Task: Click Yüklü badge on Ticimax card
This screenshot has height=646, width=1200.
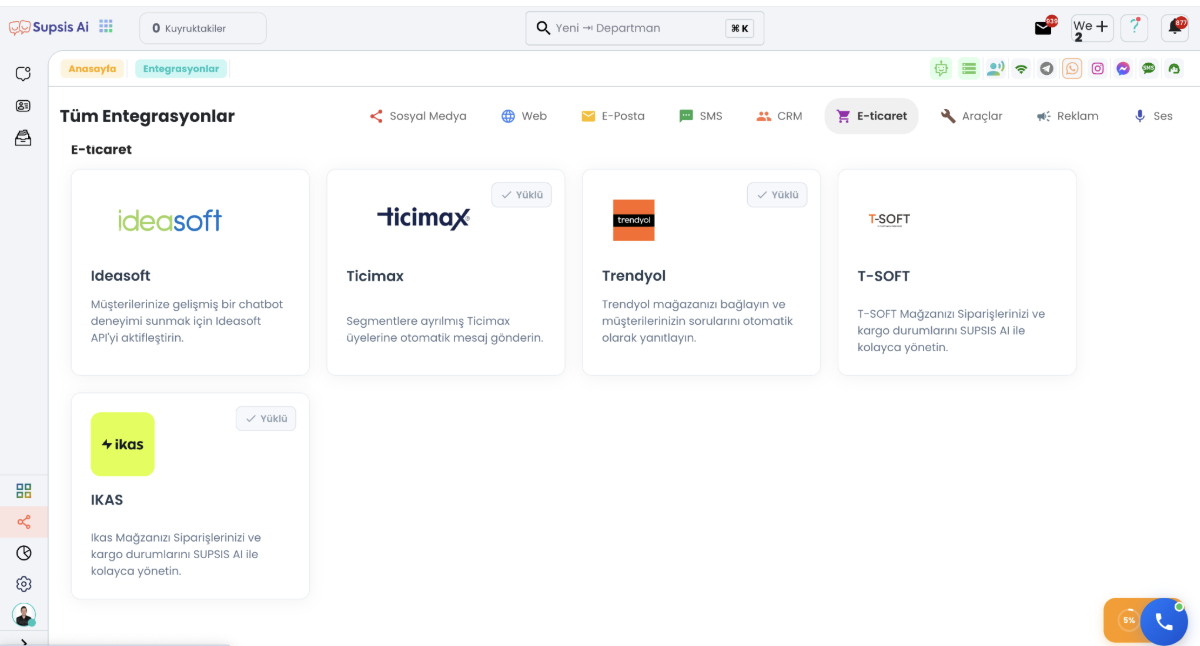Action: coord(522,195)
